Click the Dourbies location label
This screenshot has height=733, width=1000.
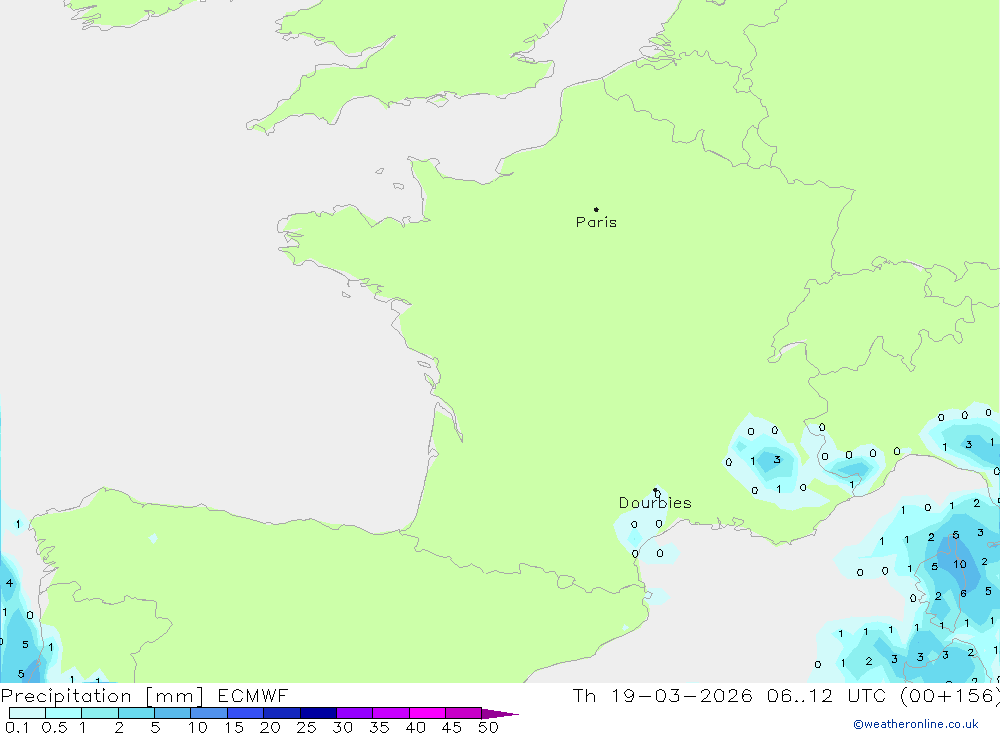[x=655, y=503]
